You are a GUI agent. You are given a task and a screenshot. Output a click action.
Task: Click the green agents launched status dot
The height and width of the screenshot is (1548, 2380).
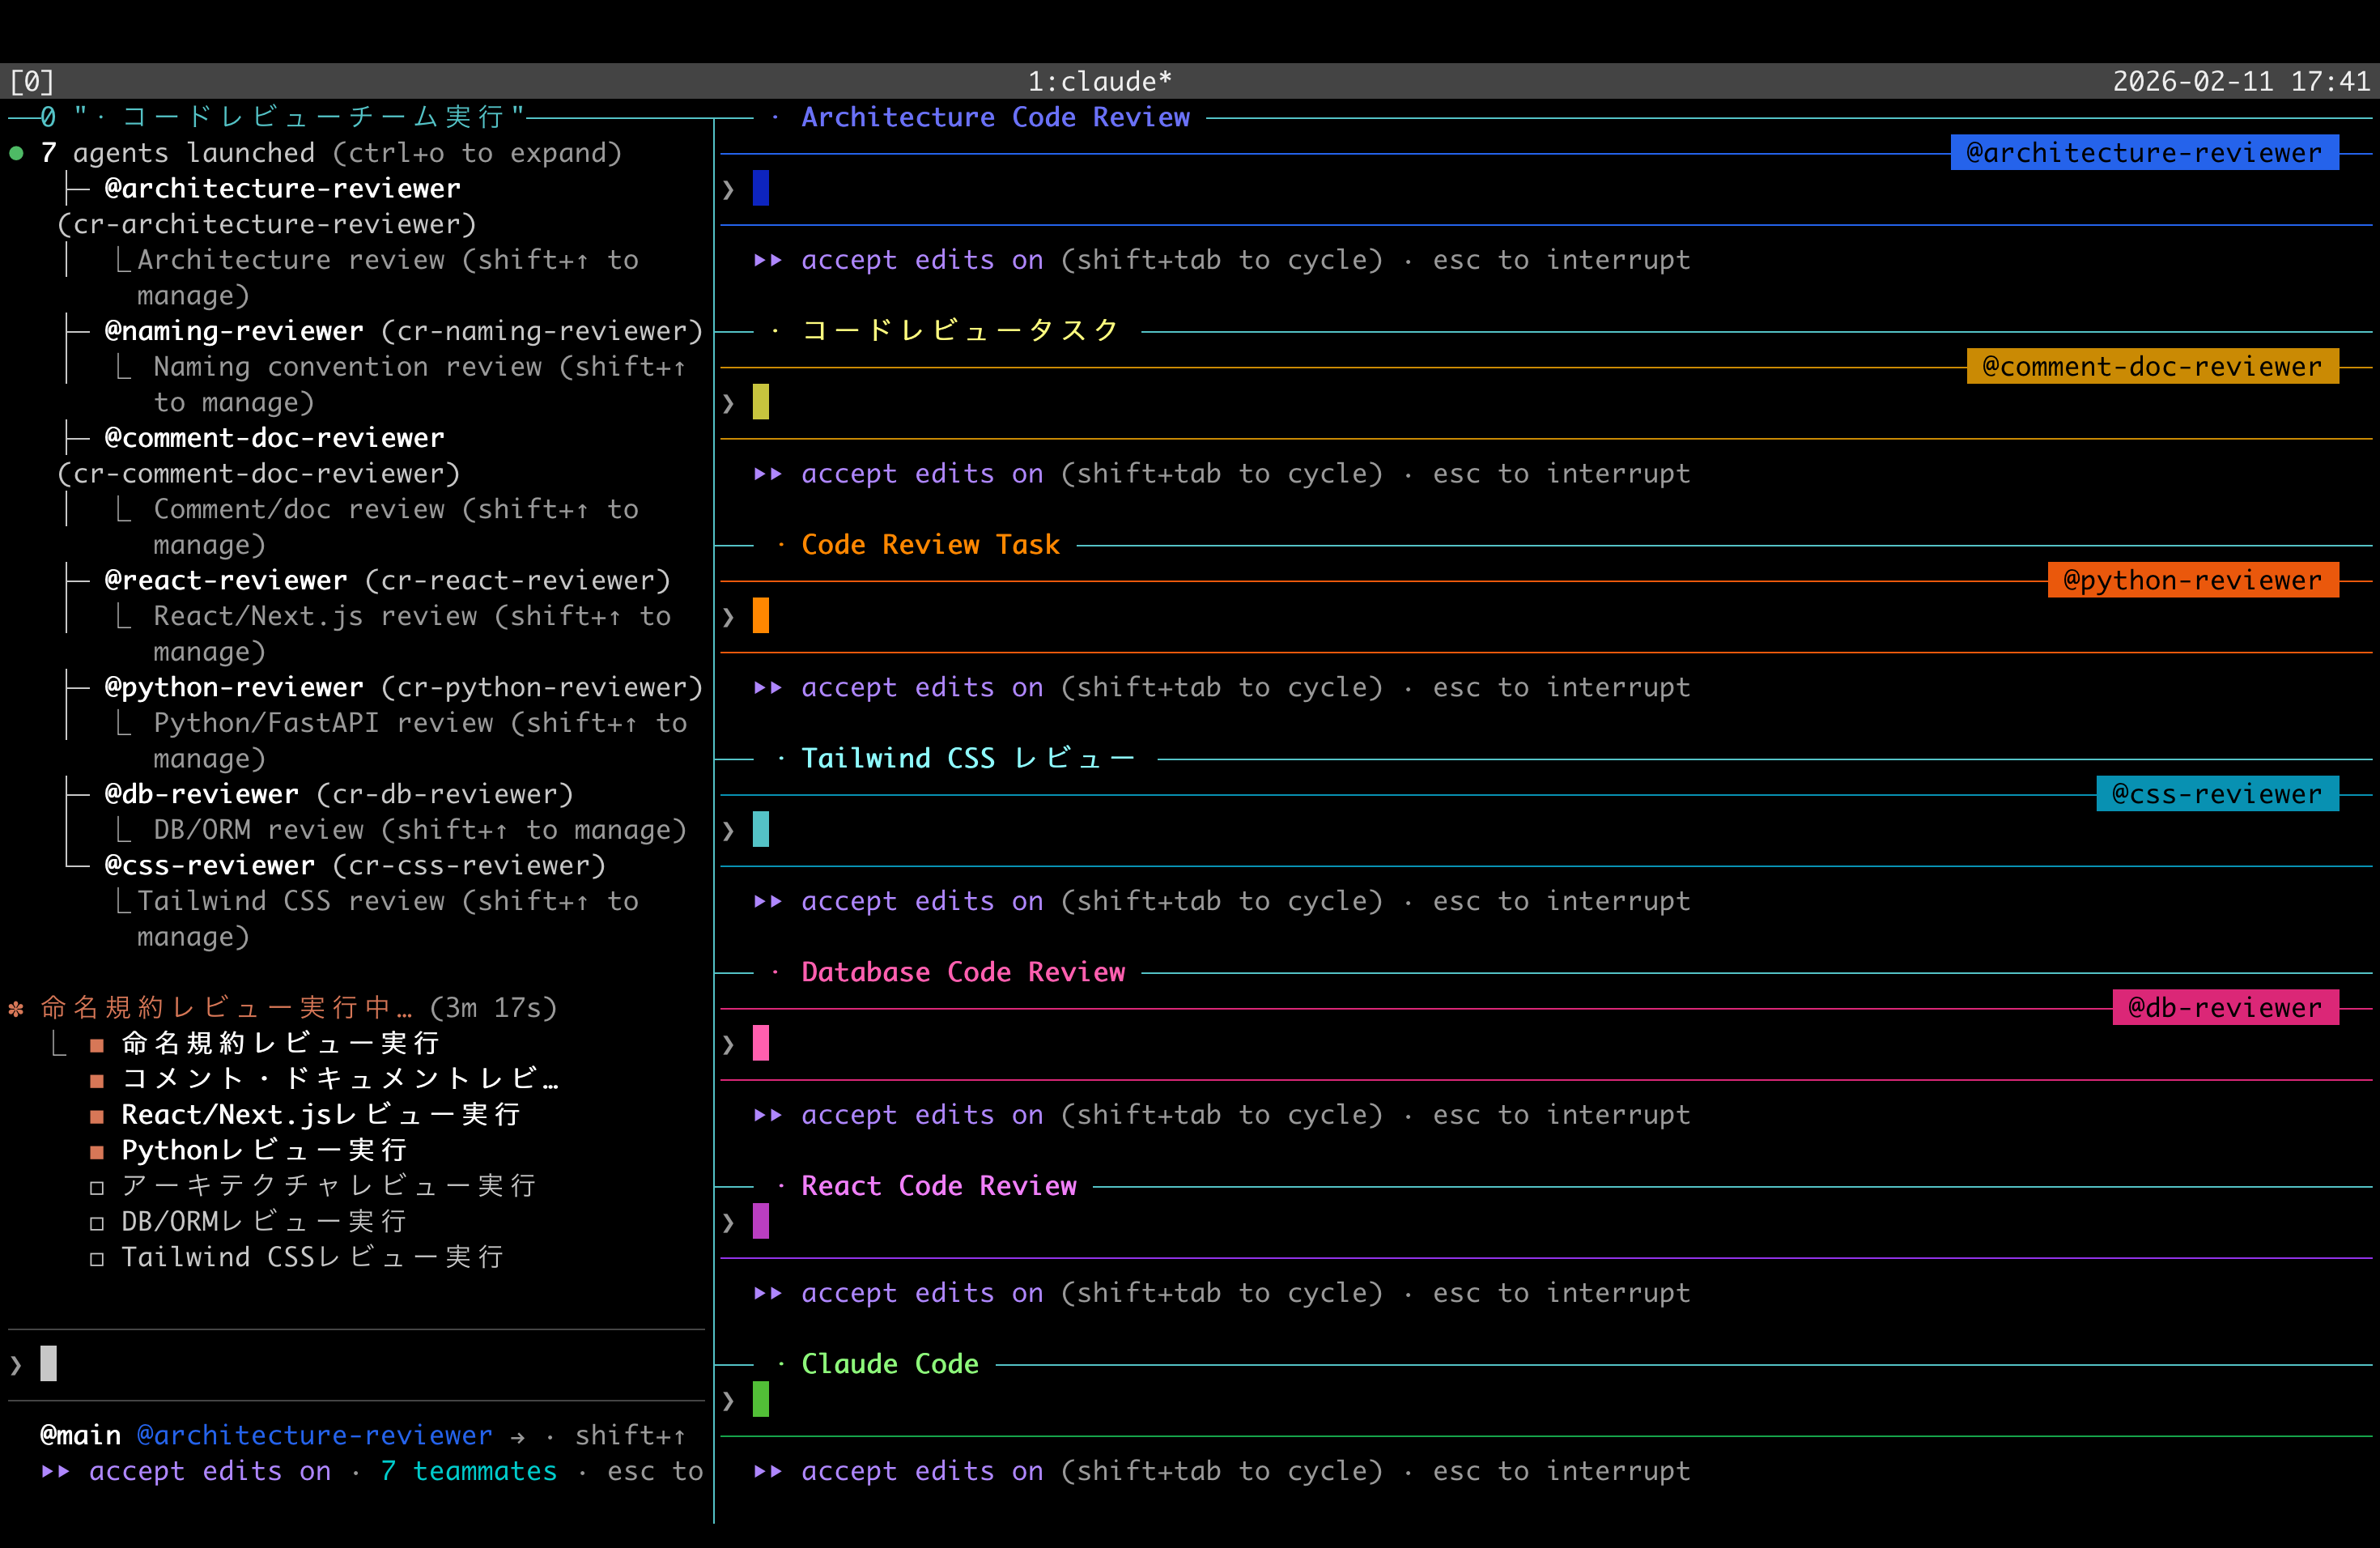[17, 153]
